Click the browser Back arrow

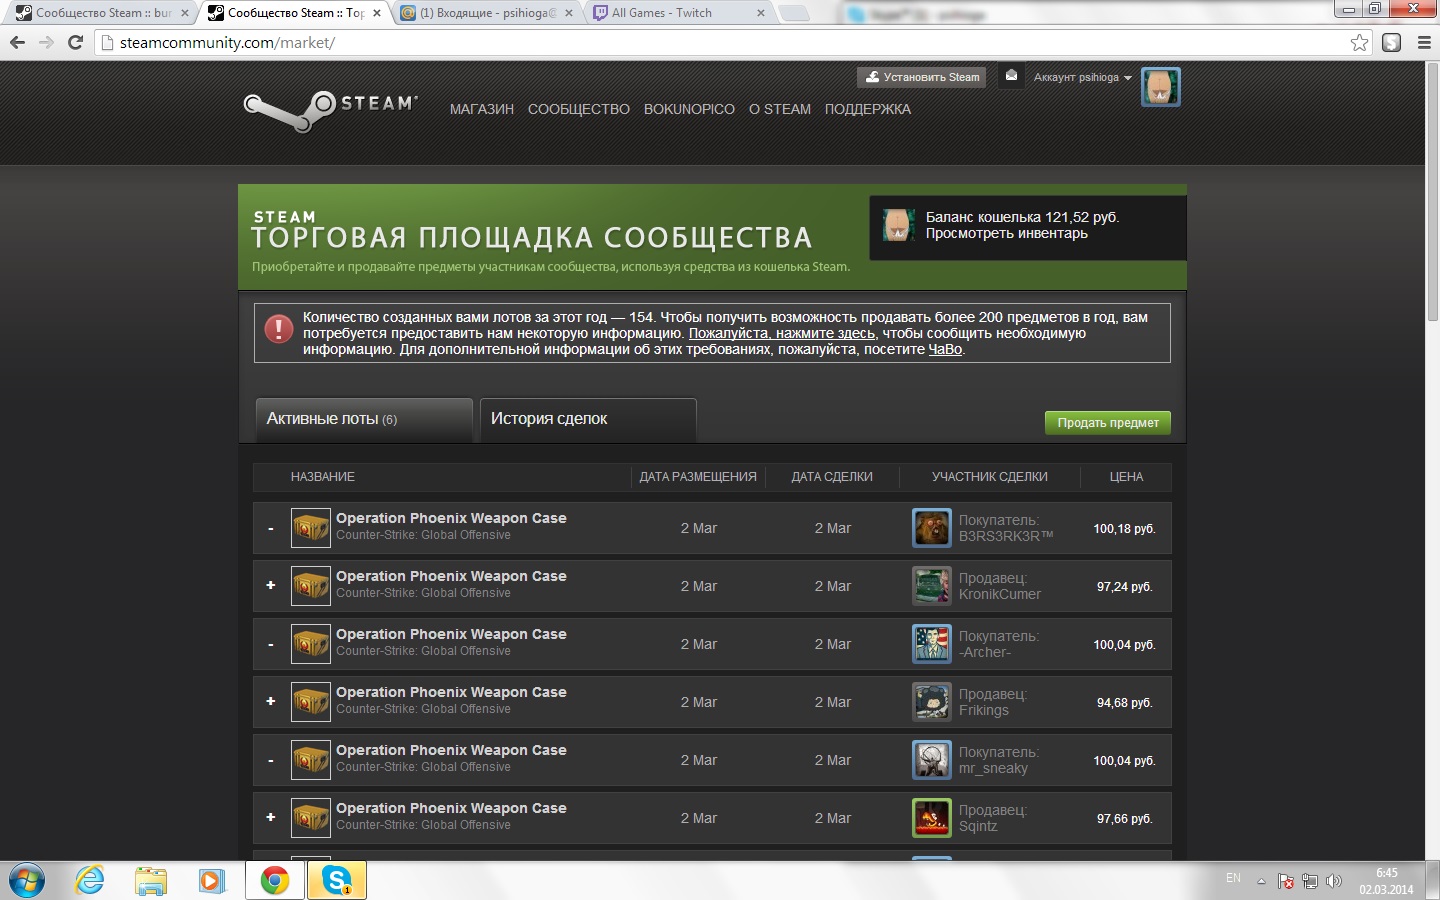coord(17,42)
